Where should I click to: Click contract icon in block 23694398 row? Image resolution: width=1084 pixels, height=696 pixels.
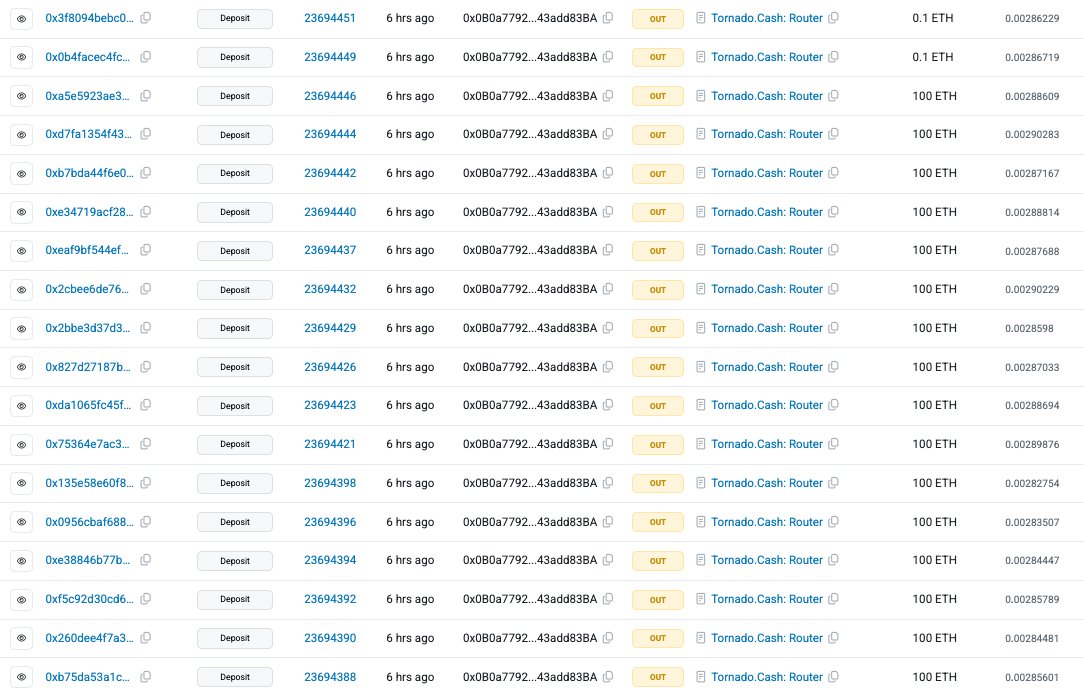pyautogui.click(x=701, y=483)
